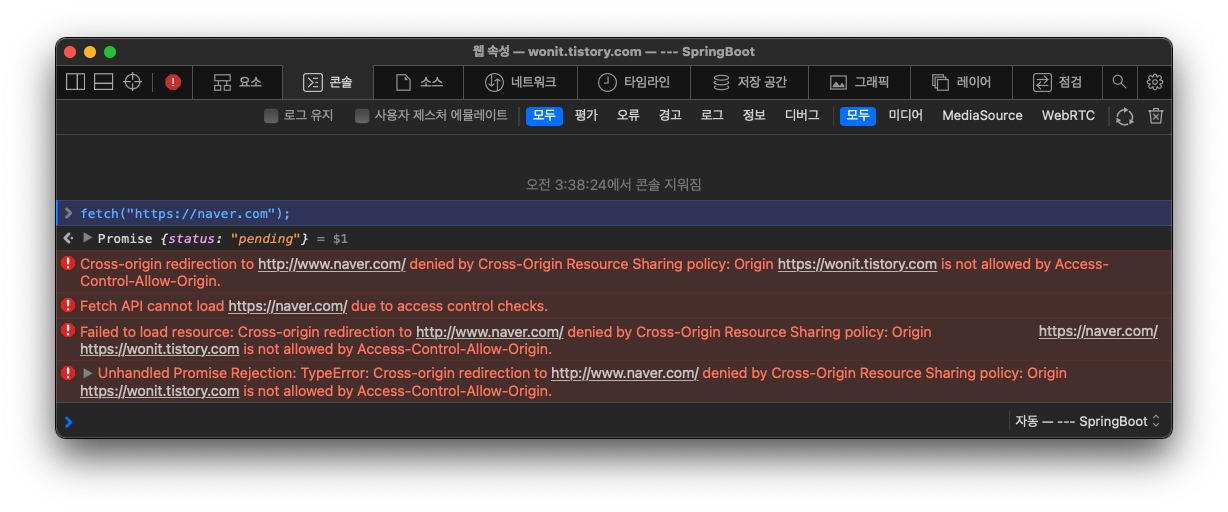Filter console by 오류 (errors)
The height and width of the screenshot is (512, 1228).
pos(628,116)
